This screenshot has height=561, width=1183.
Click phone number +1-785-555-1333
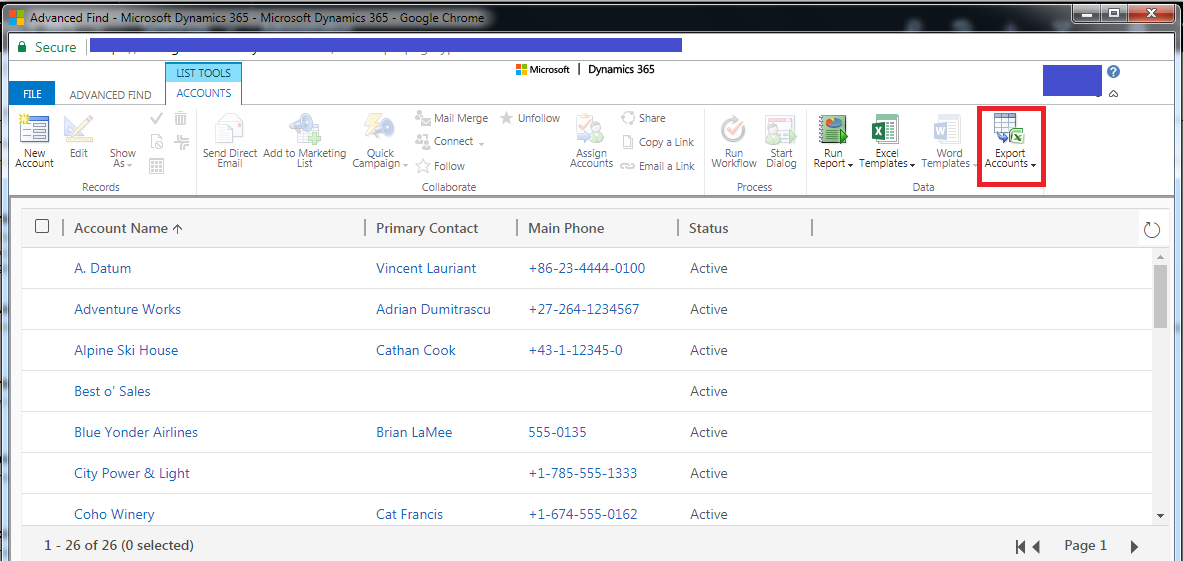point(582,473)
